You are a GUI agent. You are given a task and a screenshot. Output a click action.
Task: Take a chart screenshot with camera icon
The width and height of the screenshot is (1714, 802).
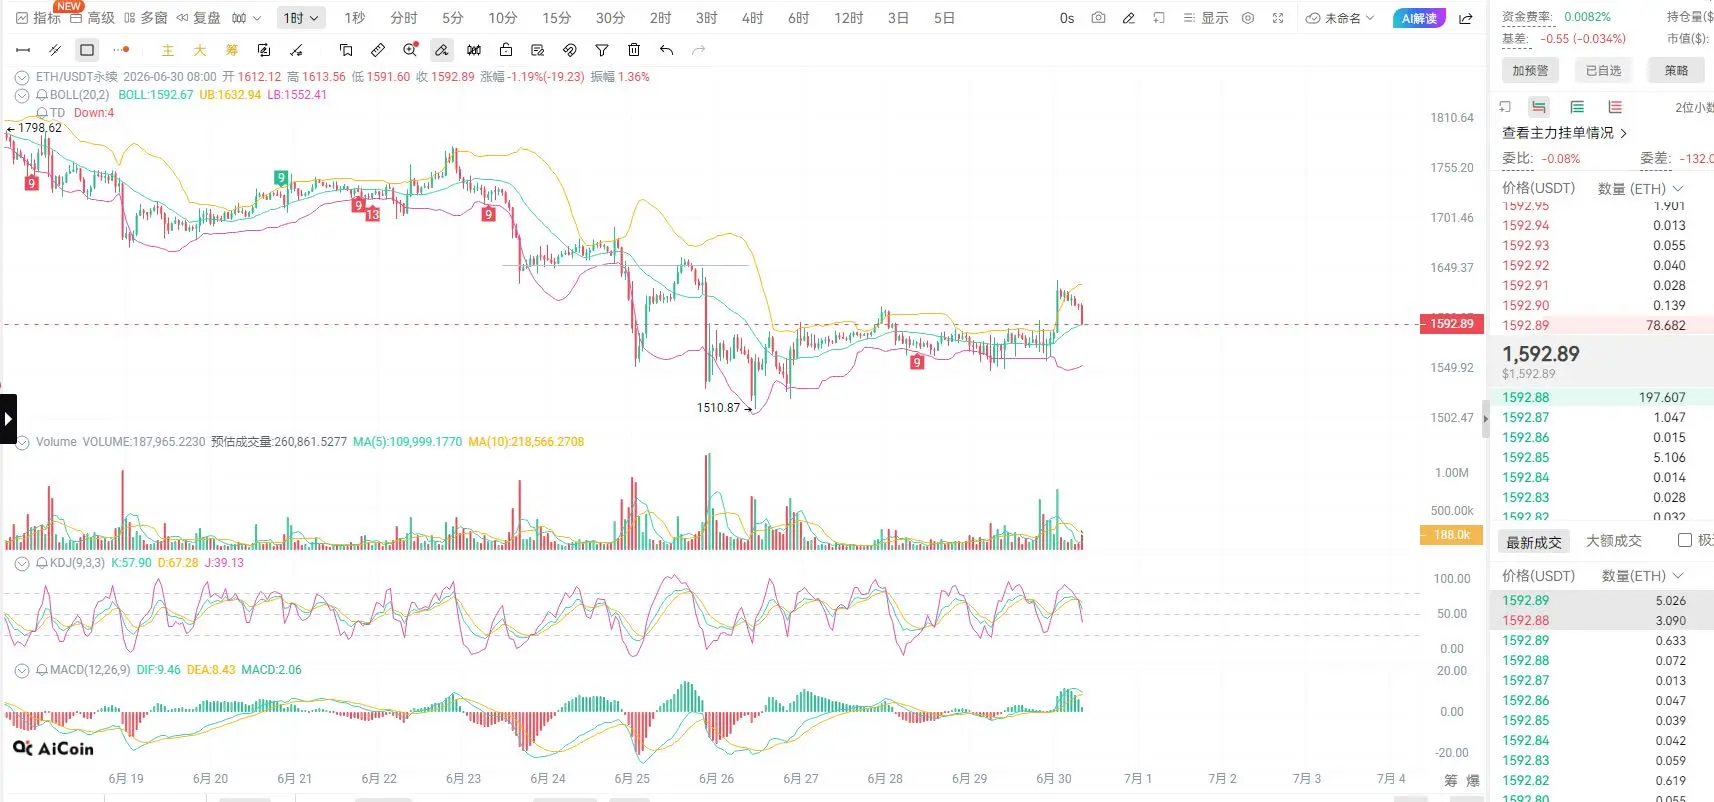click(1098, 18)
